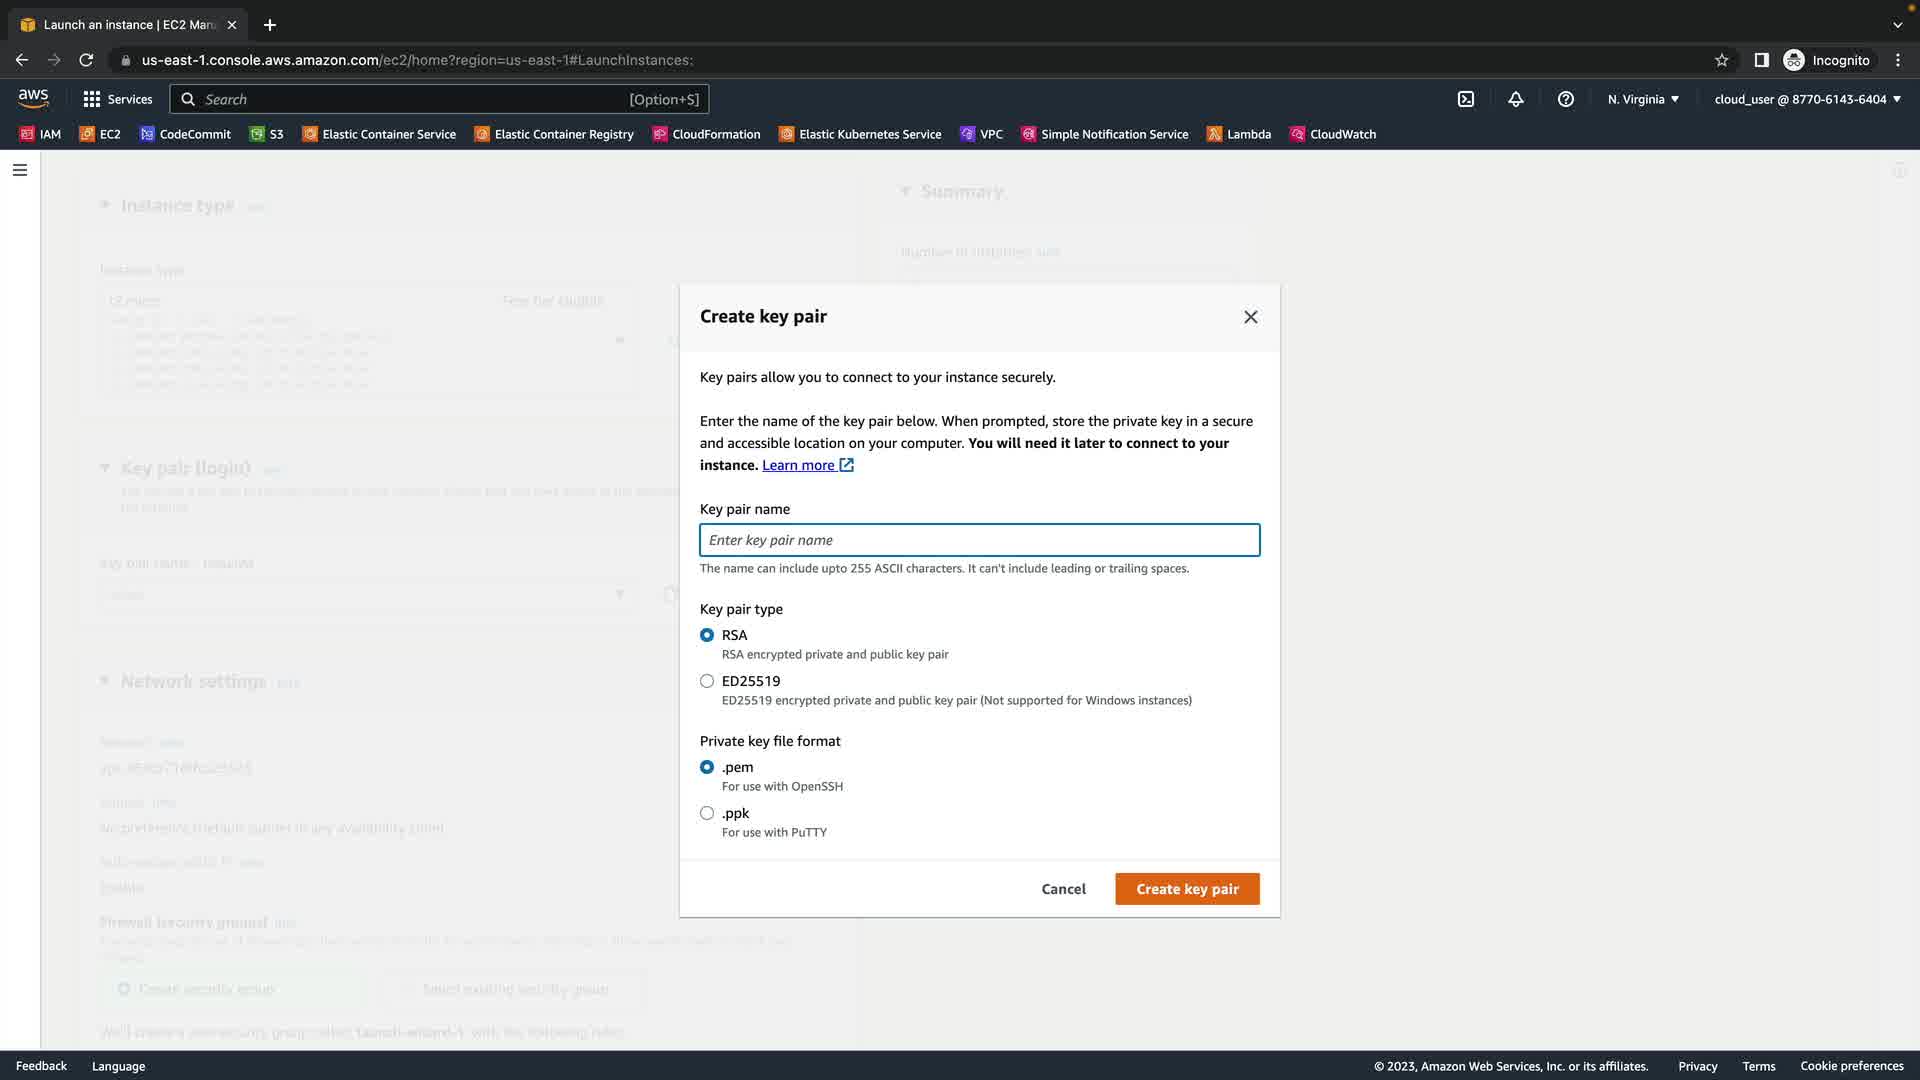Open the N. Virginia region dropdown

click(x=1643, y=99)
